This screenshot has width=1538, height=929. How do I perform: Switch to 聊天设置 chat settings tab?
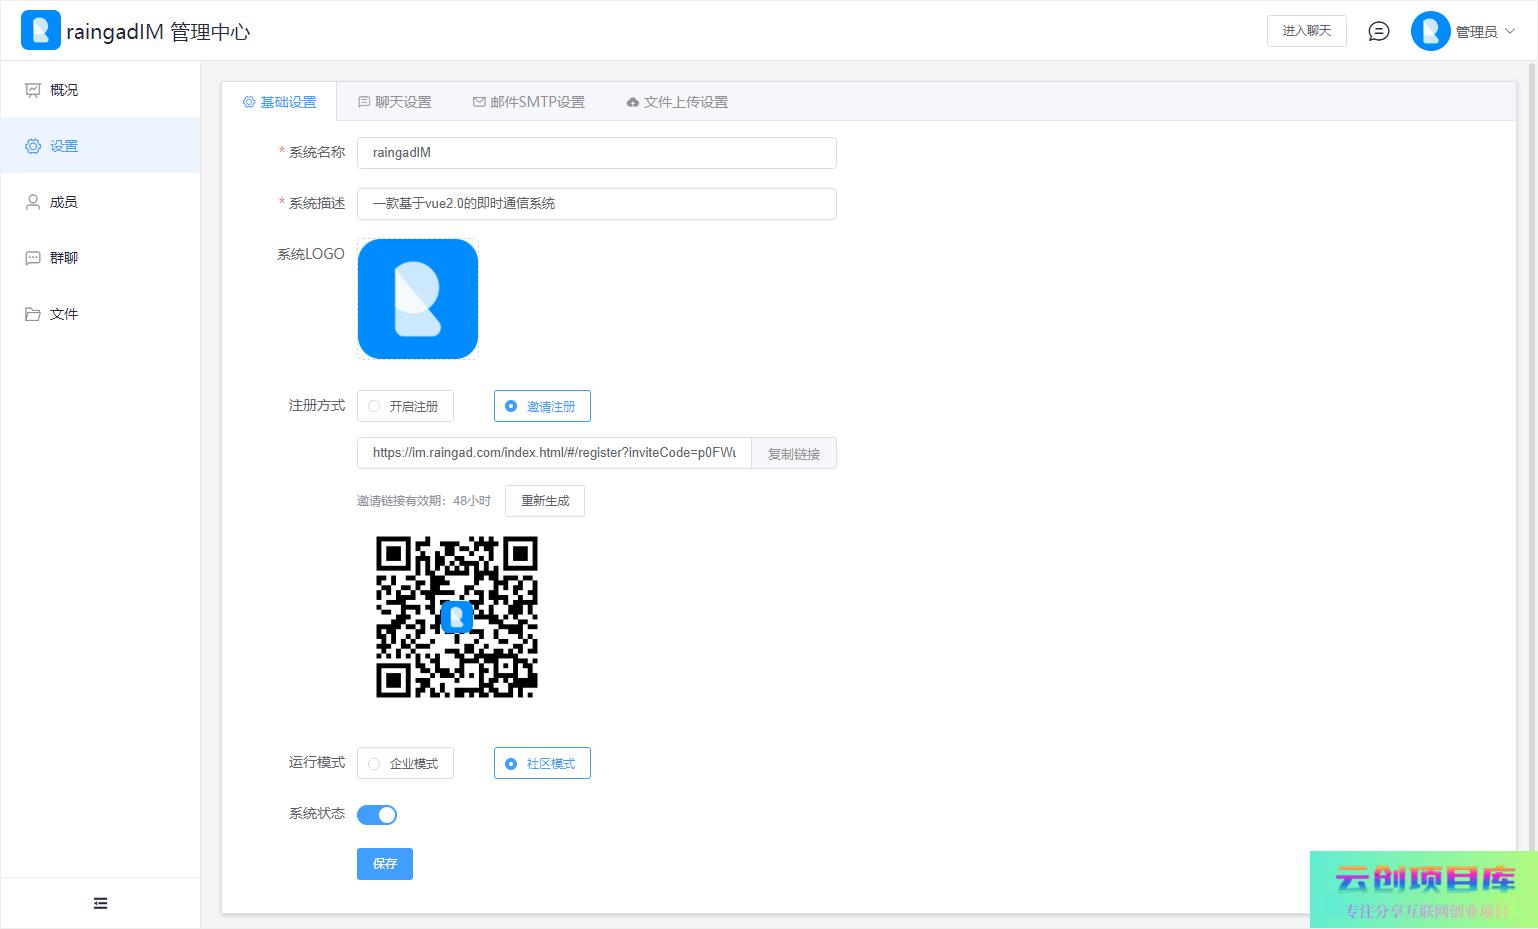click(x=394, y=102)
